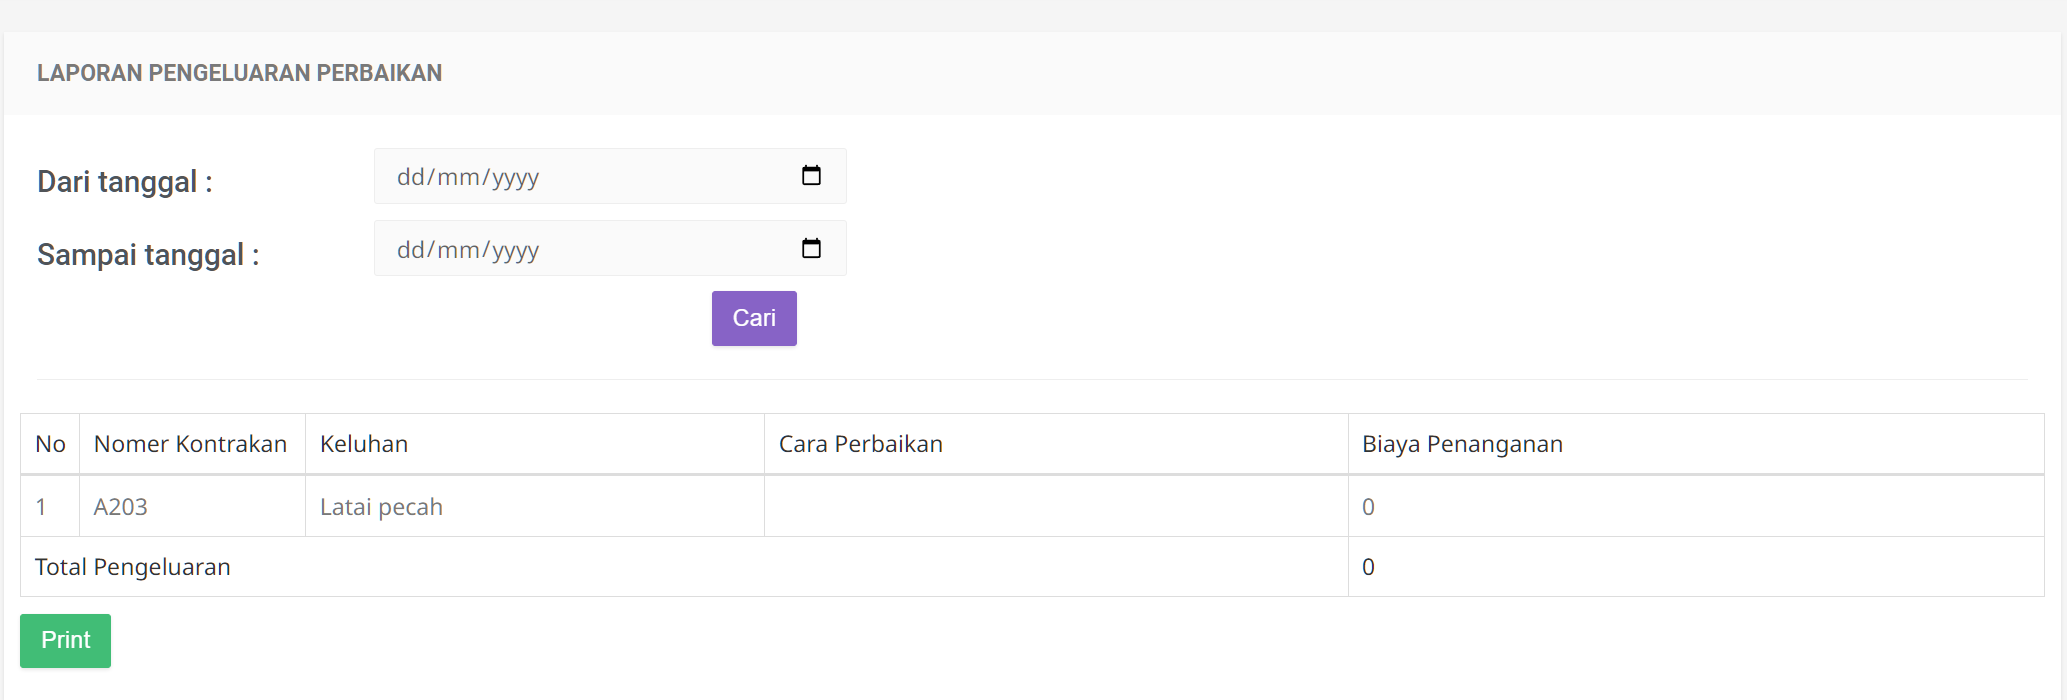
Task: Click the Dari tanggal label
Action: point(125,182)
